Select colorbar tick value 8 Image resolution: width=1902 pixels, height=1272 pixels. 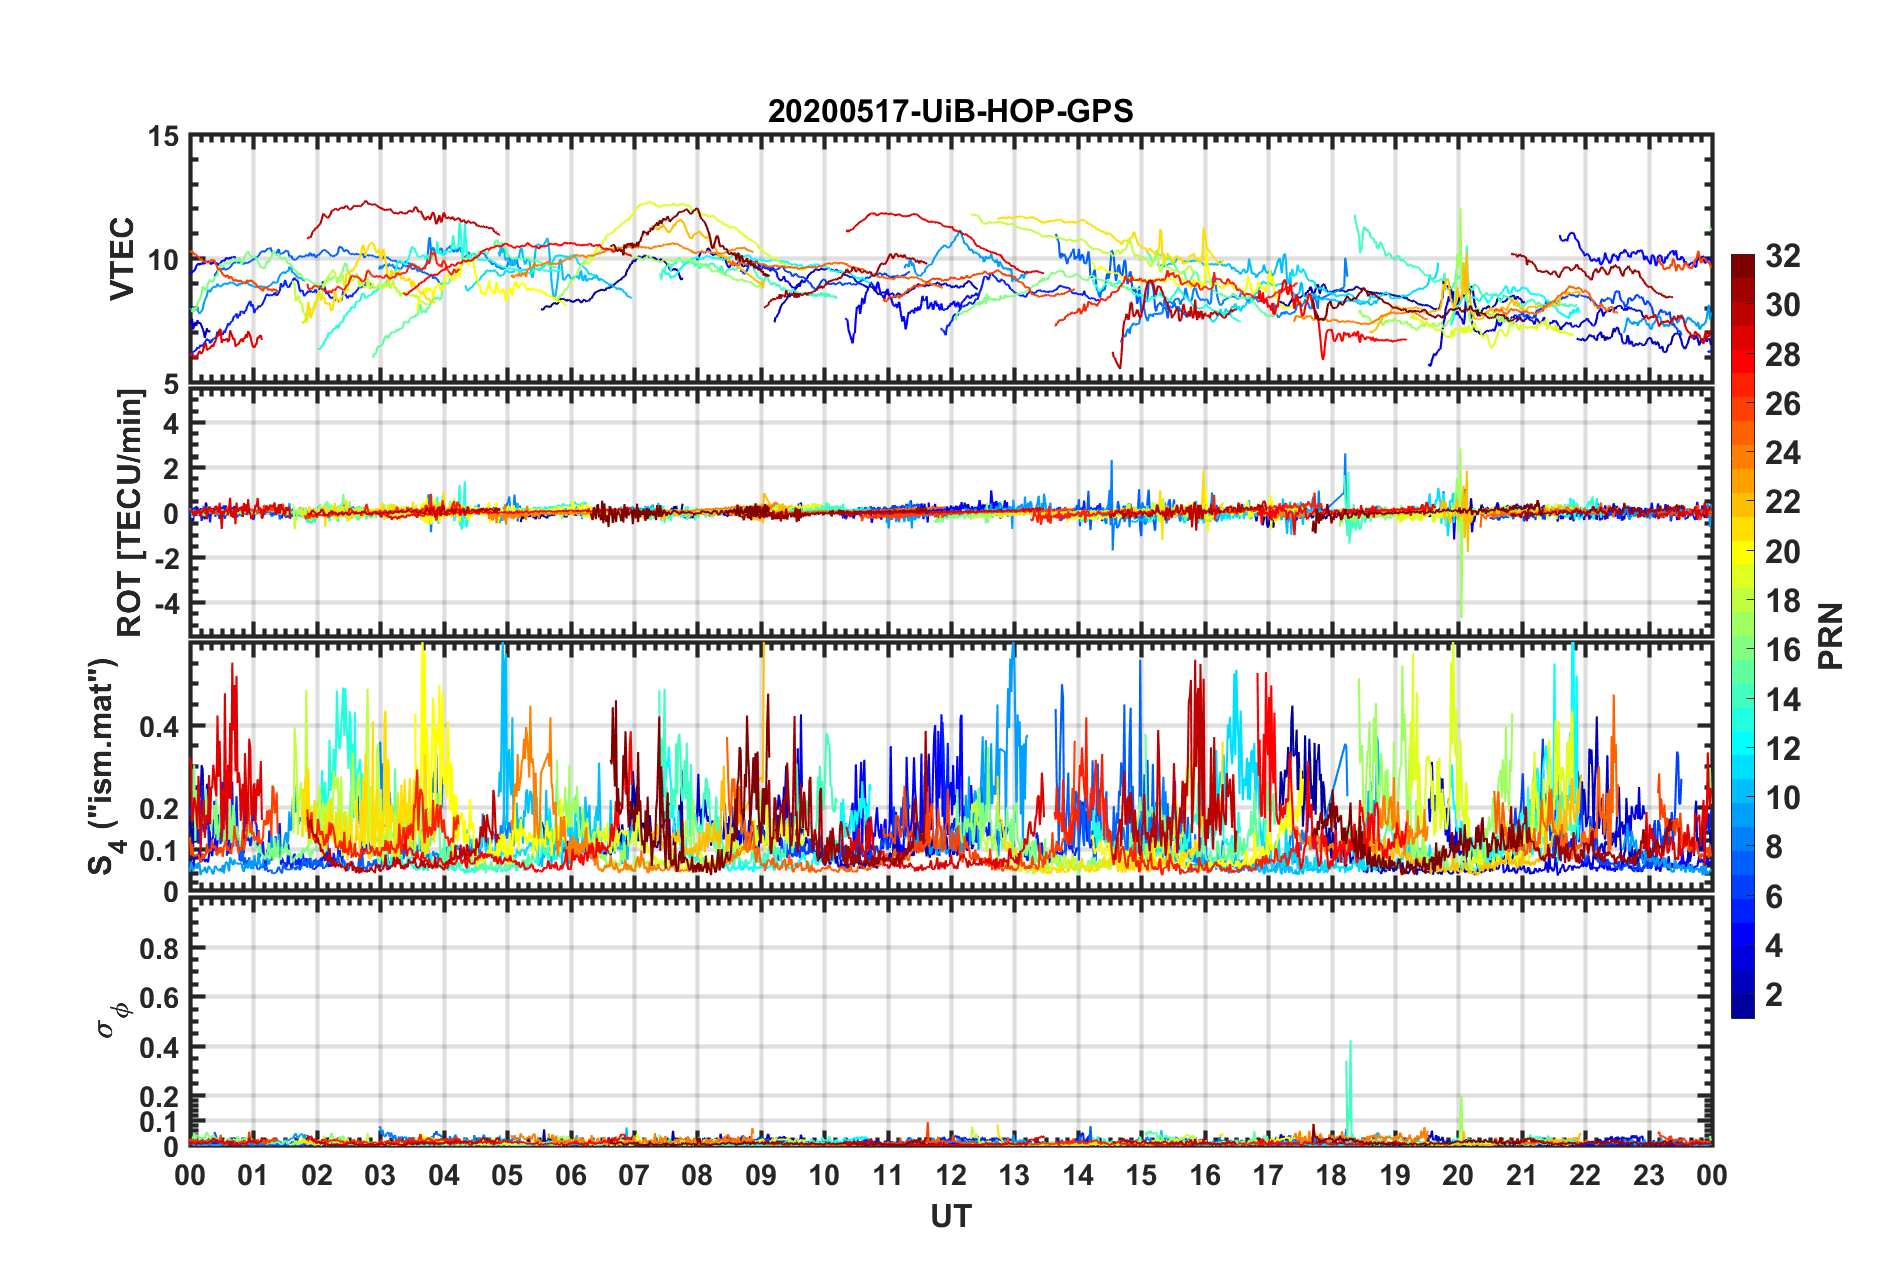(1774, 847)
